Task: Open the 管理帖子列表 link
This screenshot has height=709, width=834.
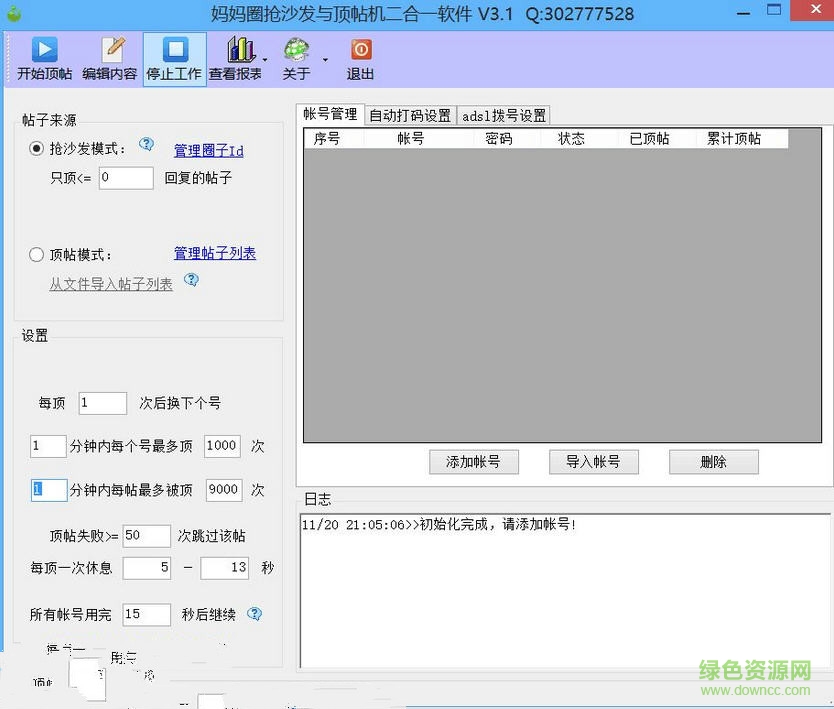Action: point(214,254)
